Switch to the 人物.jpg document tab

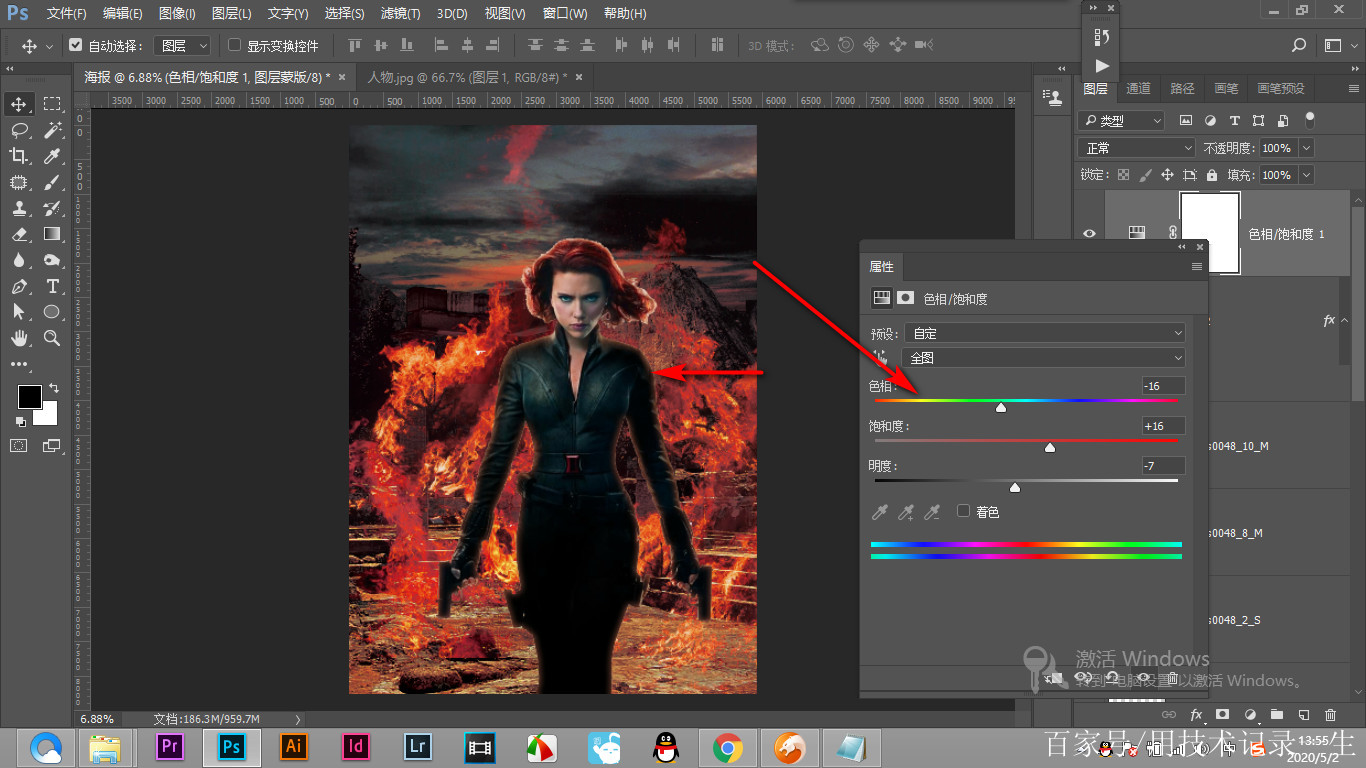click(468, 77)
